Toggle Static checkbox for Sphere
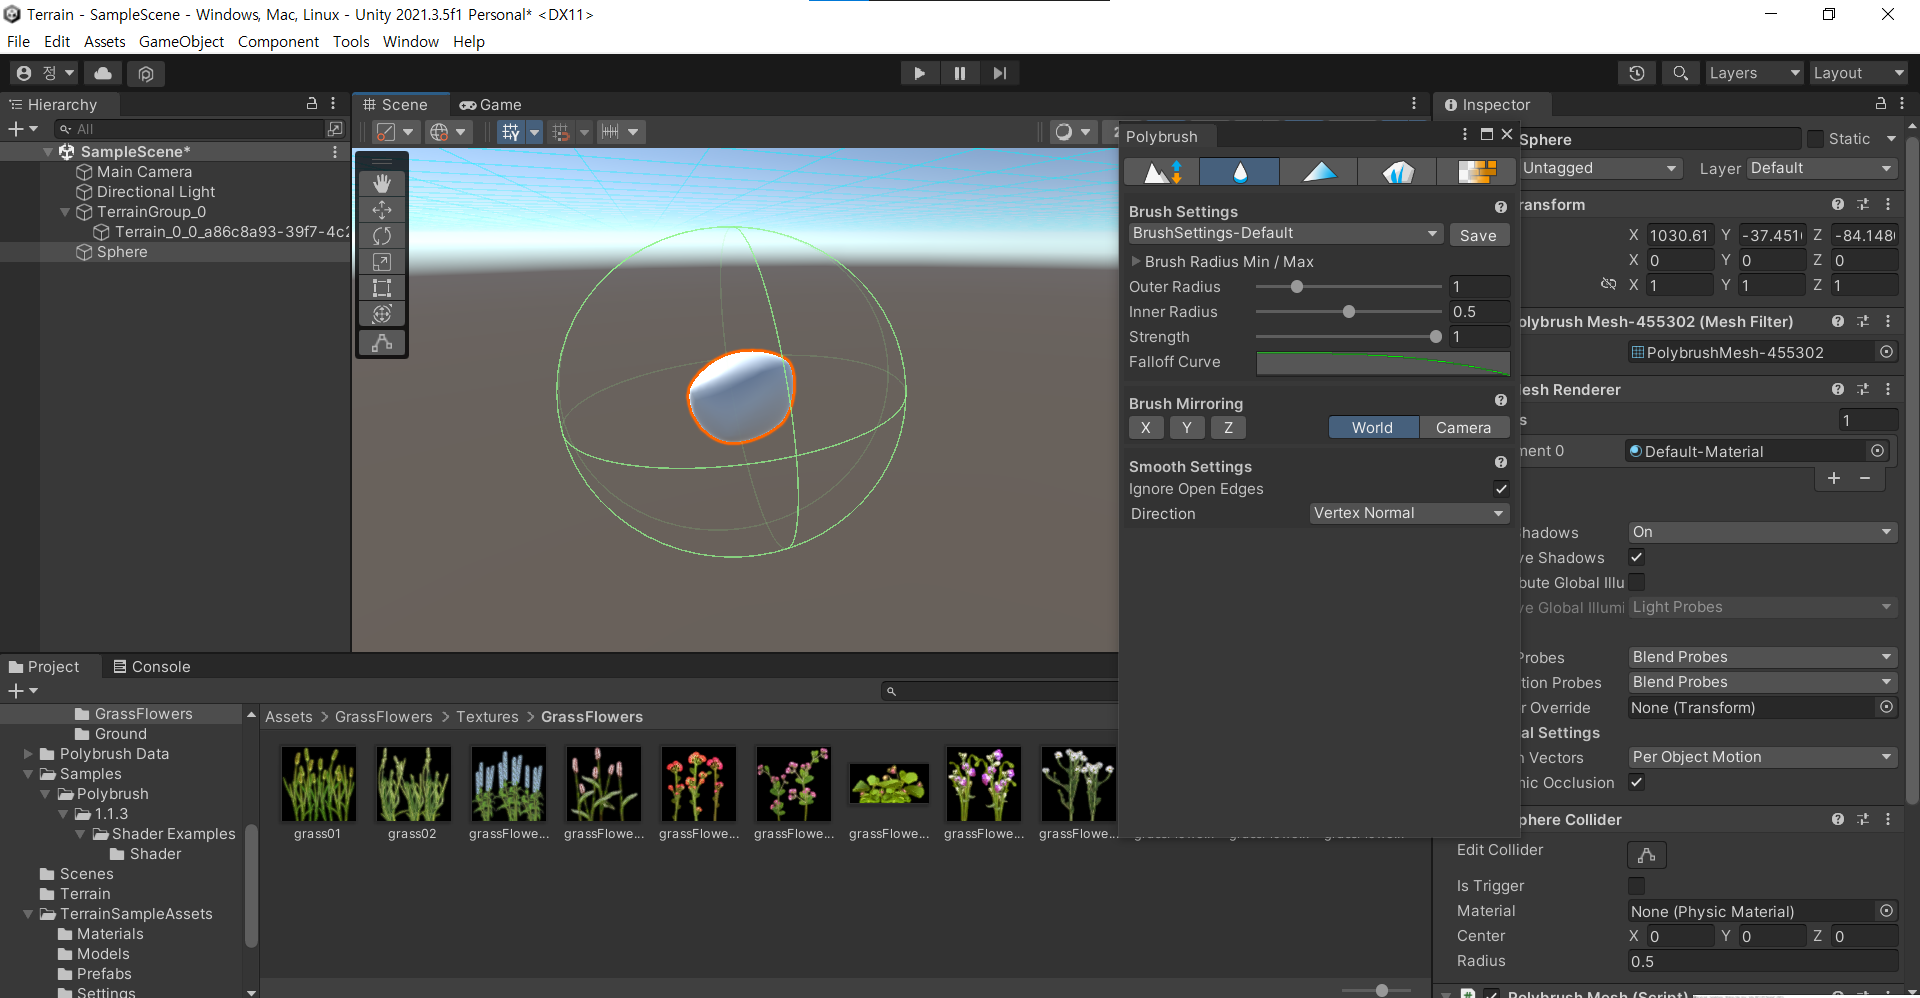The height and width of the screenshot is (998, 1920). click(1816, 139)
